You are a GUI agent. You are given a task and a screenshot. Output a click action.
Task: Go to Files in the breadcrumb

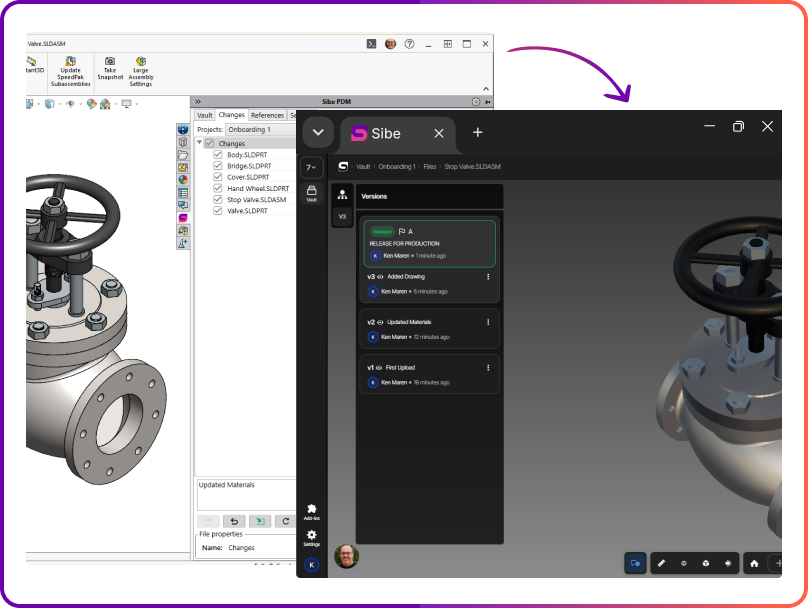pyautogui.click(x=430, y=166)
